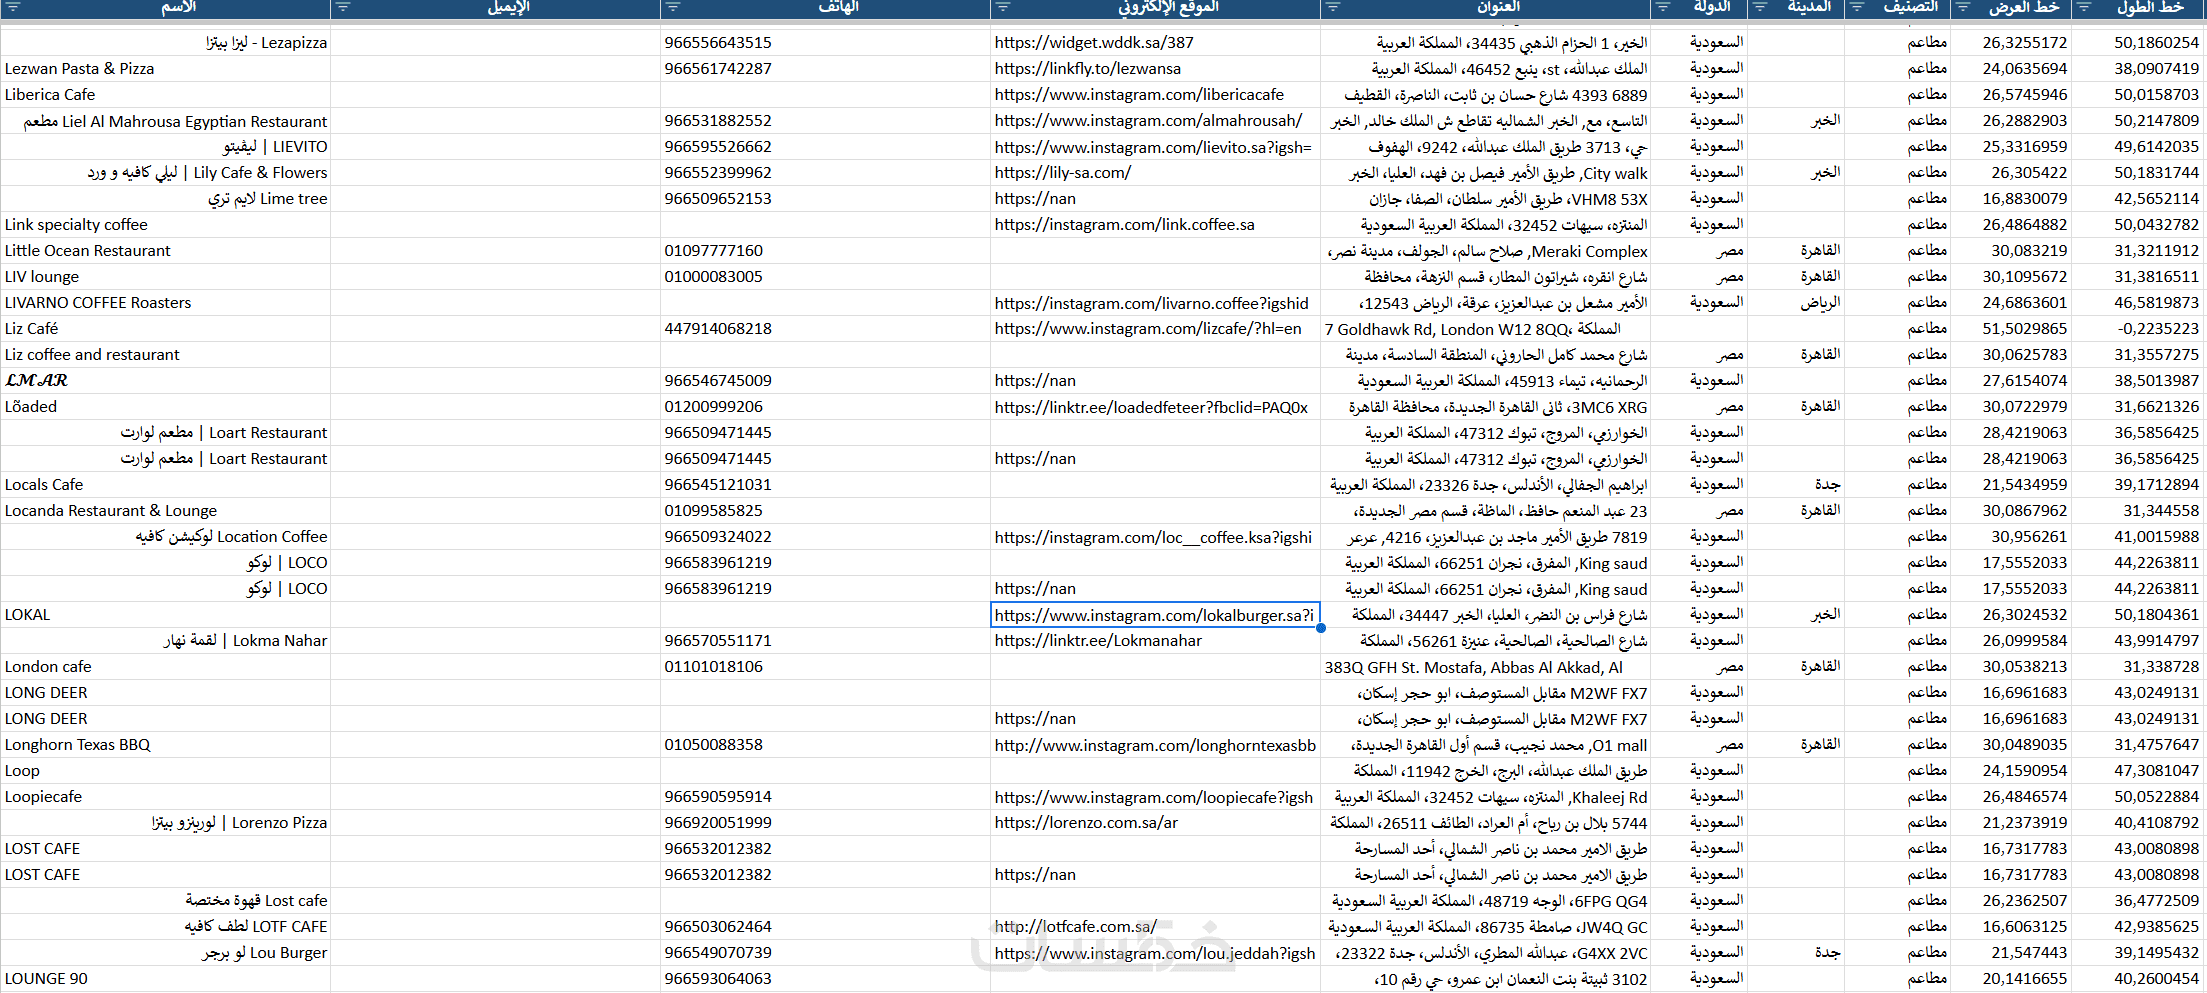Open the longhorntexasbb Instagram link
This screenshot has height=993, width=2207.
[x=1155, y=745]
